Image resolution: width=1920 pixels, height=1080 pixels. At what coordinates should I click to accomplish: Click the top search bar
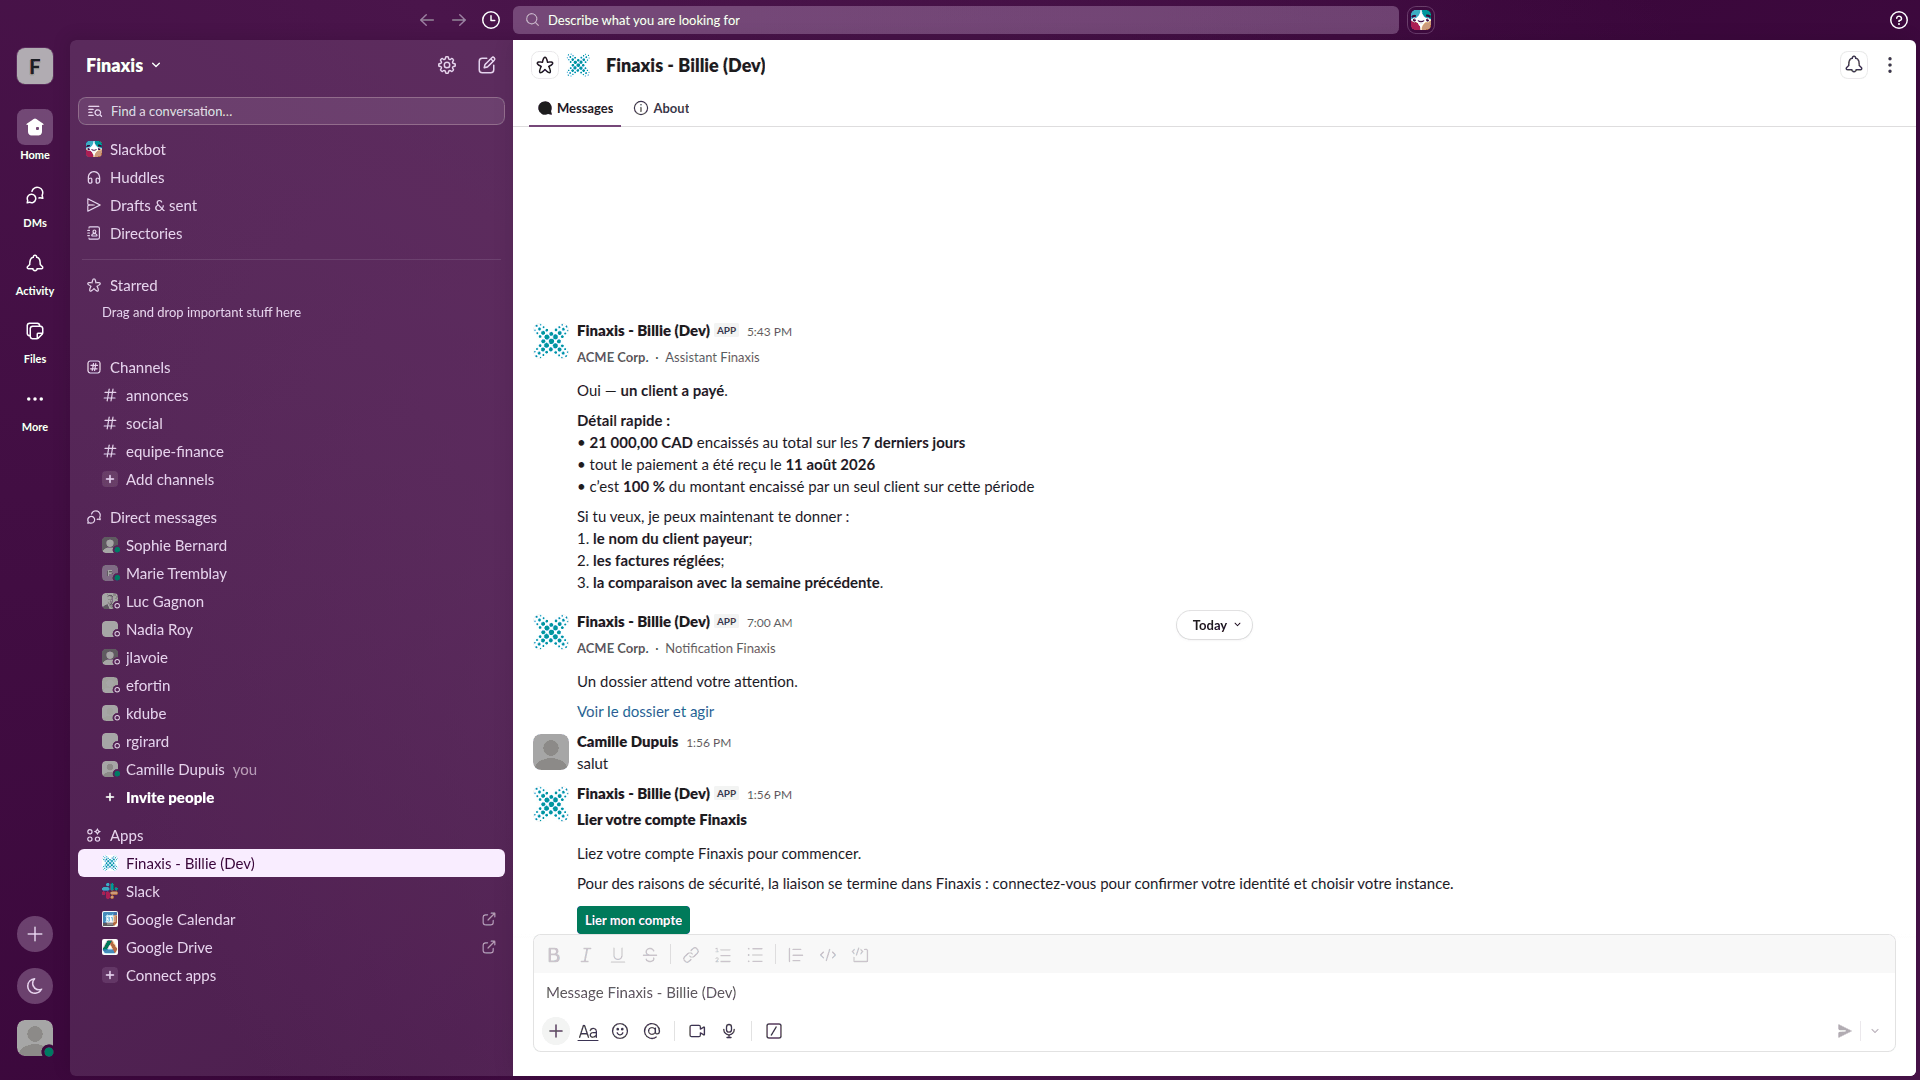956,20
